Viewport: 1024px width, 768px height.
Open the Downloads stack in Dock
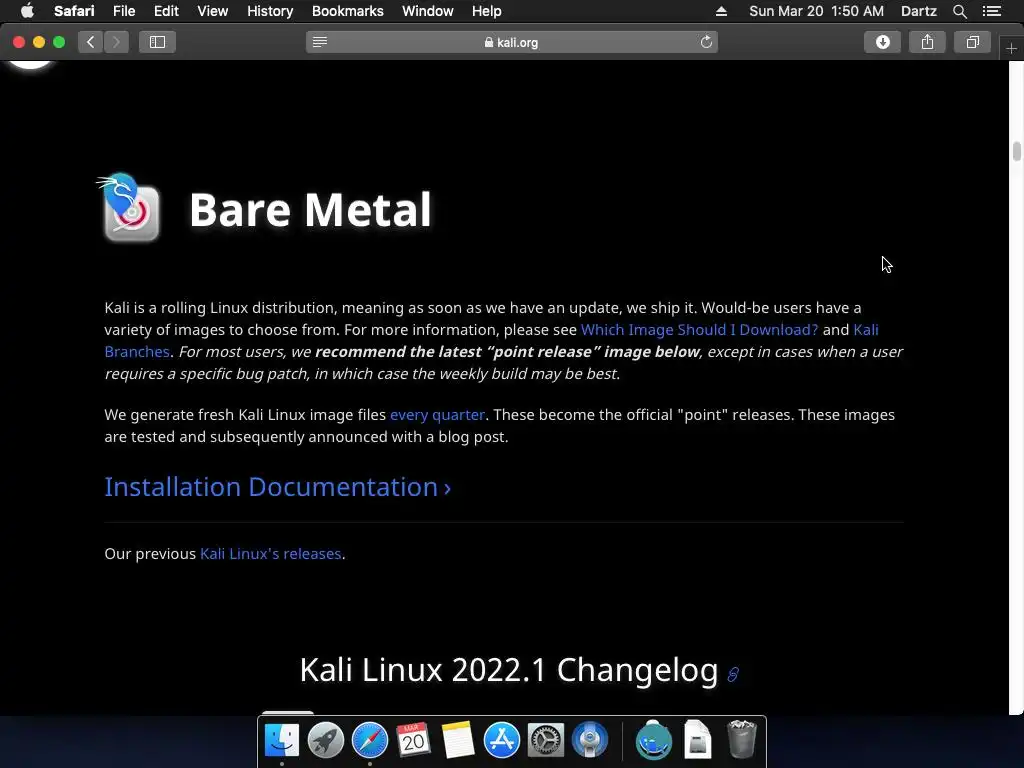click(x=654, y=741)
